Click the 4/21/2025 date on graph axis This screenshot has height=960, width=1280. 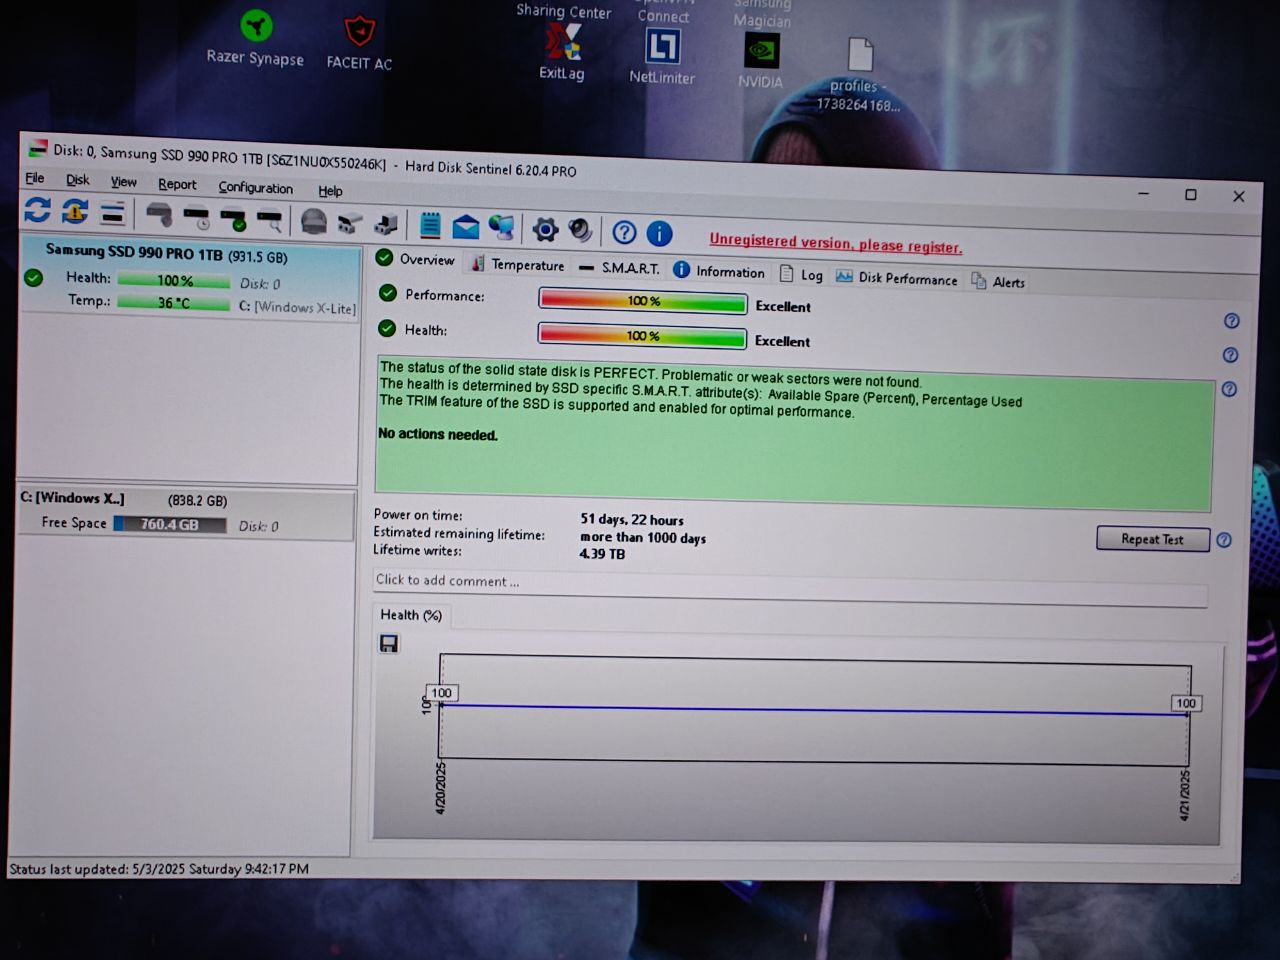(x=1185, y=796)
